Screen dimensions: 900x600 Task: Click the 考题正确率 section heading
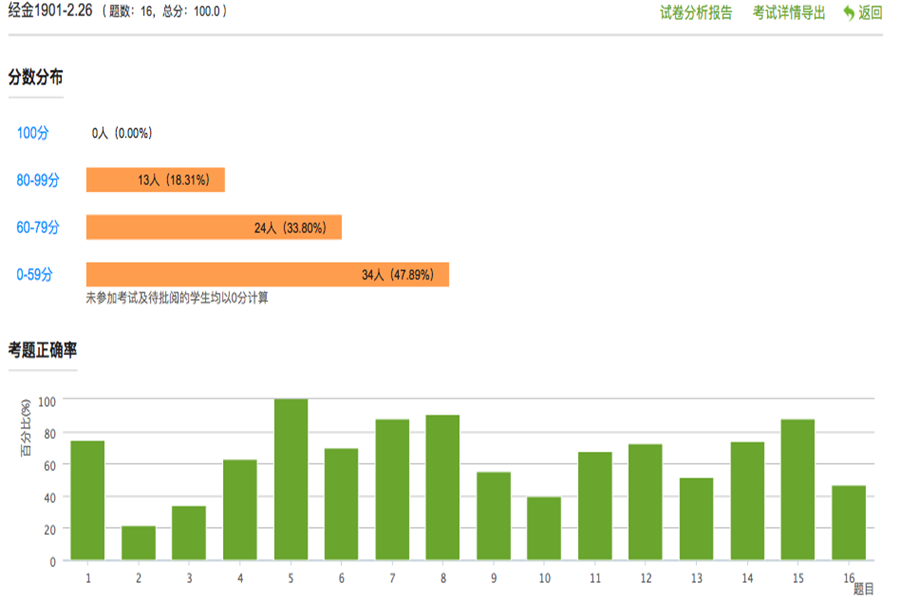[43, 349]
